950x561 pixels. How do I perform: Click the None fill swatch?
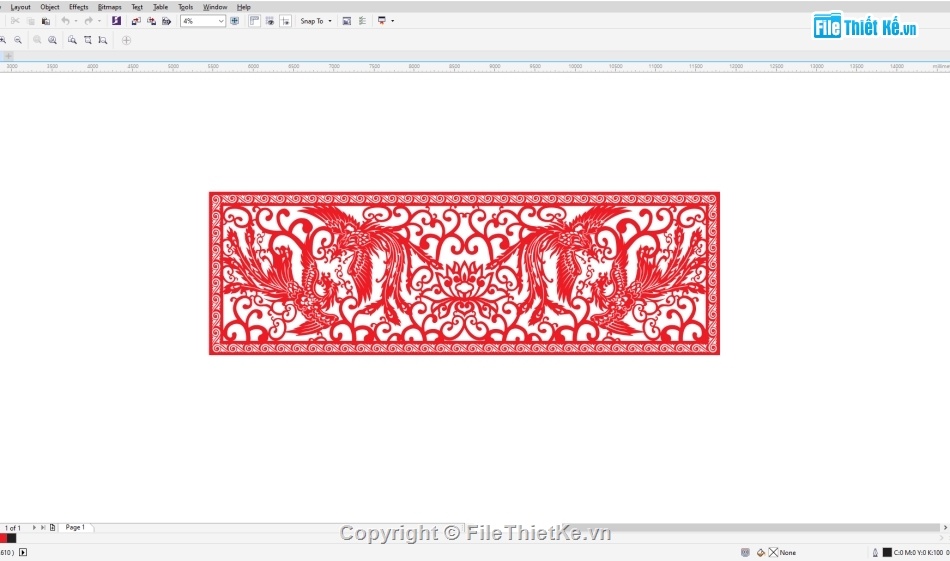click(774, 553)
